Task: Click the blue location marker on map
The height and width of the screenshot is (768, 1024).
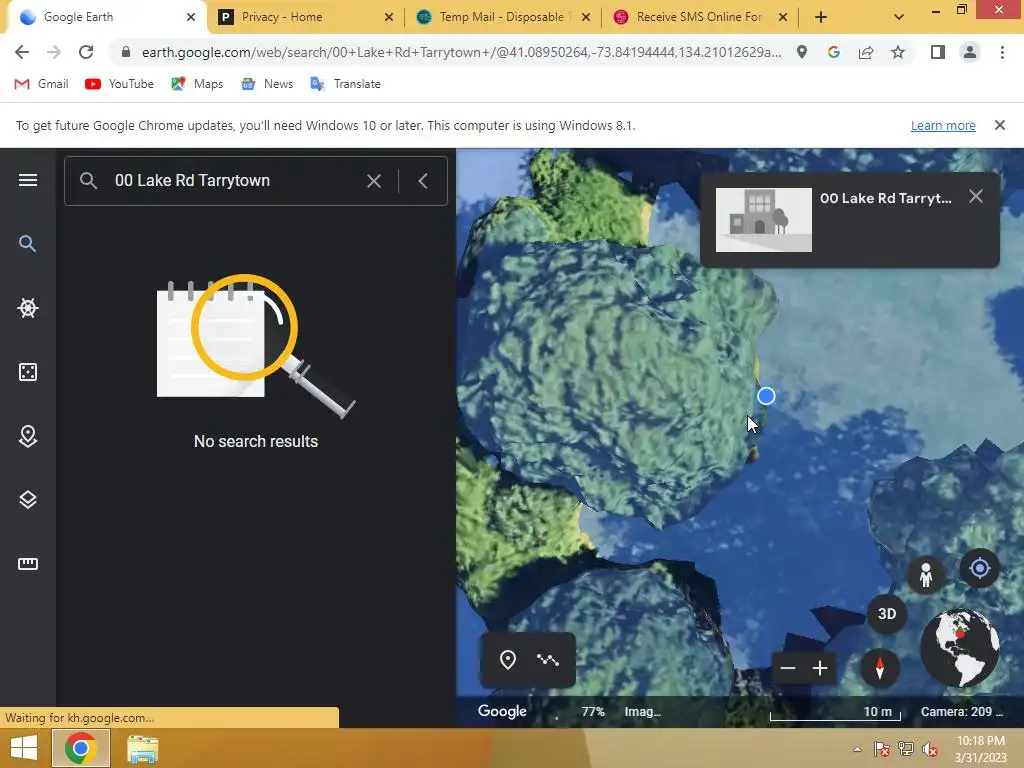Action: click(x=766, y=396)
